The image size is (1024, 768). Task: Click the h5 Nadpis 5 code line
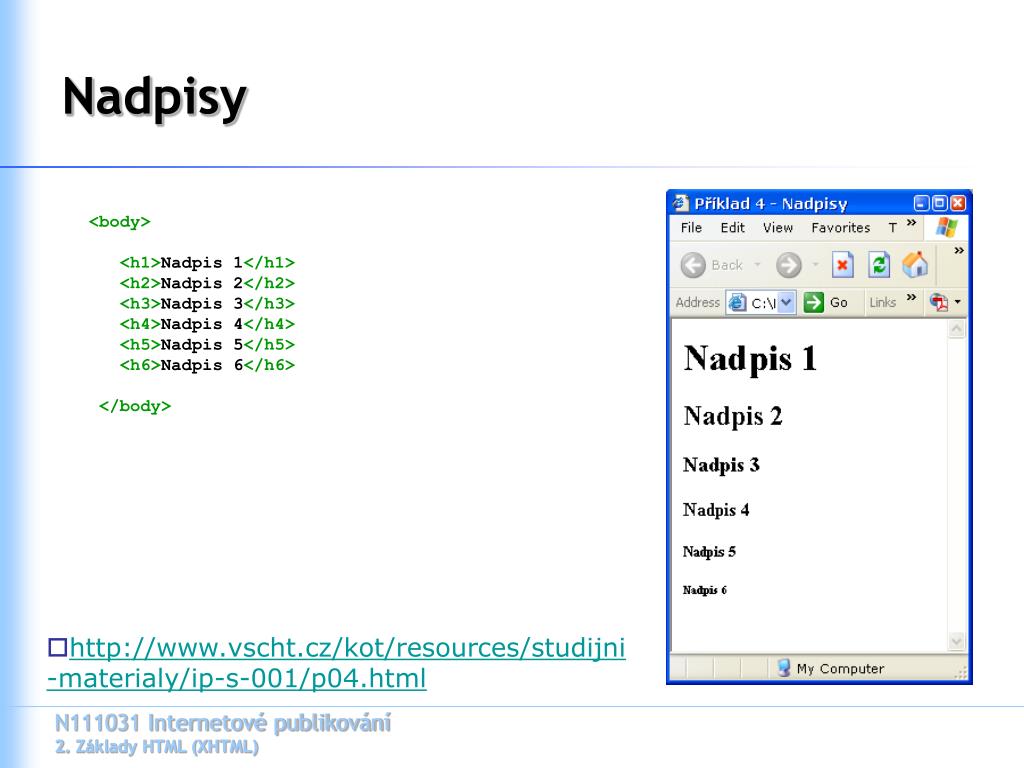[207, 345]
